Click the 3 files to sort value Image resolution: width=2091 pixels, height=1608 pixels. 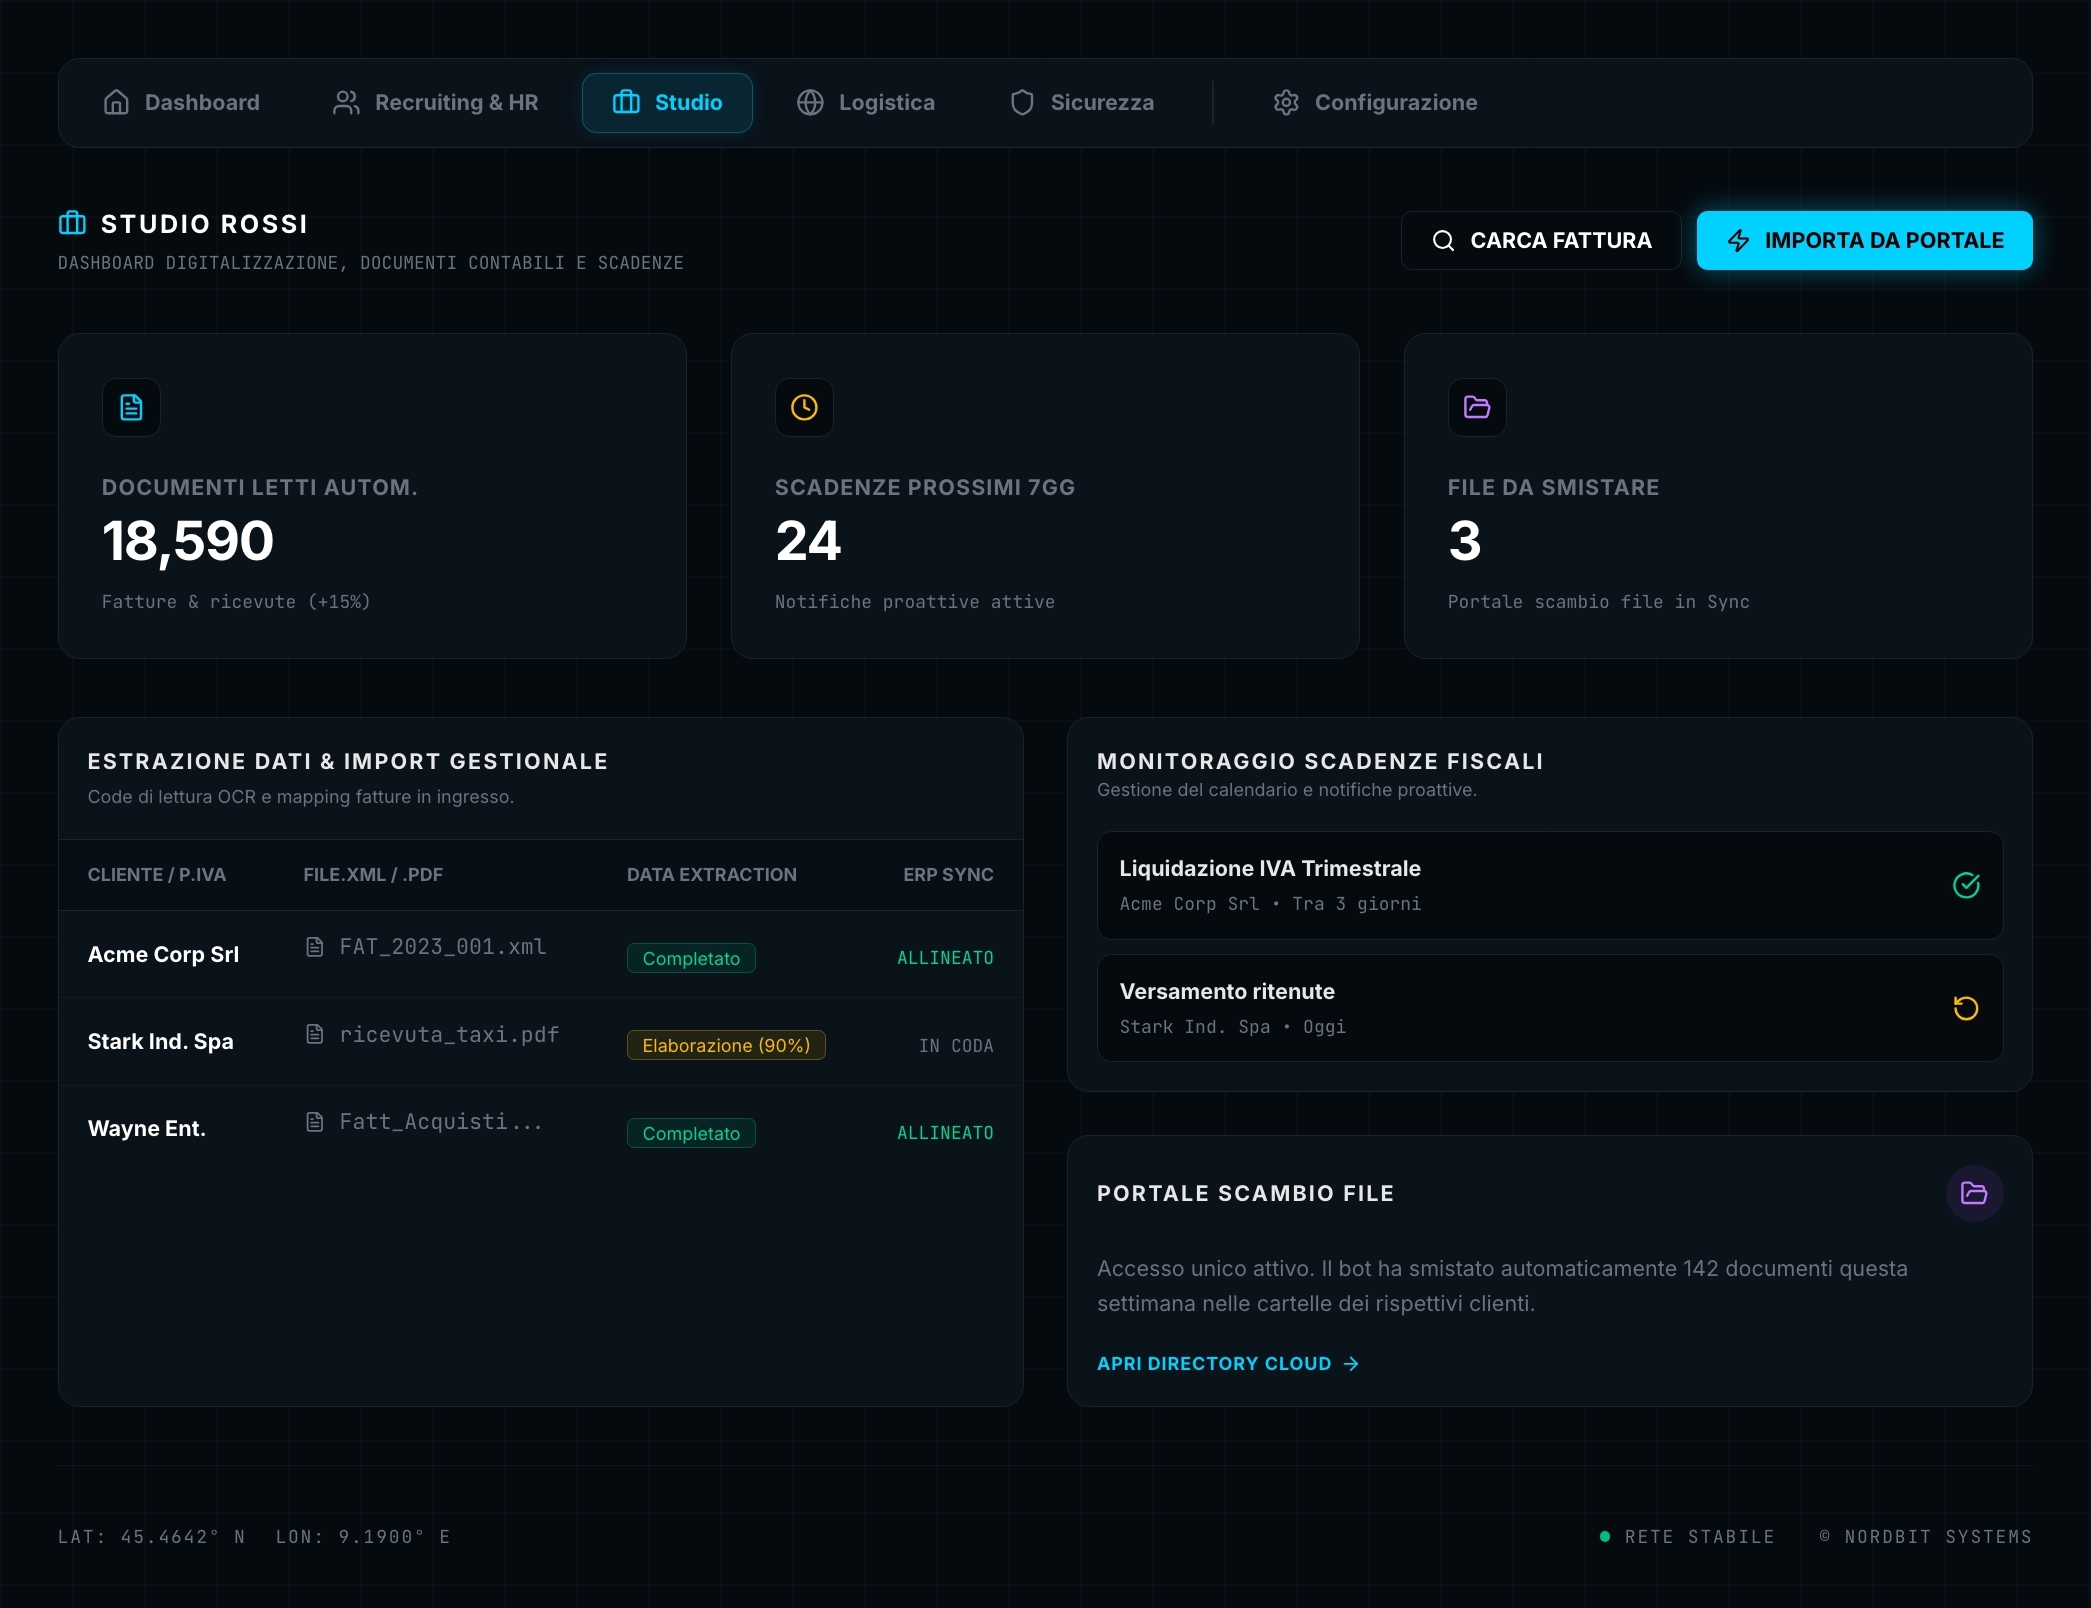[1464, 541]
